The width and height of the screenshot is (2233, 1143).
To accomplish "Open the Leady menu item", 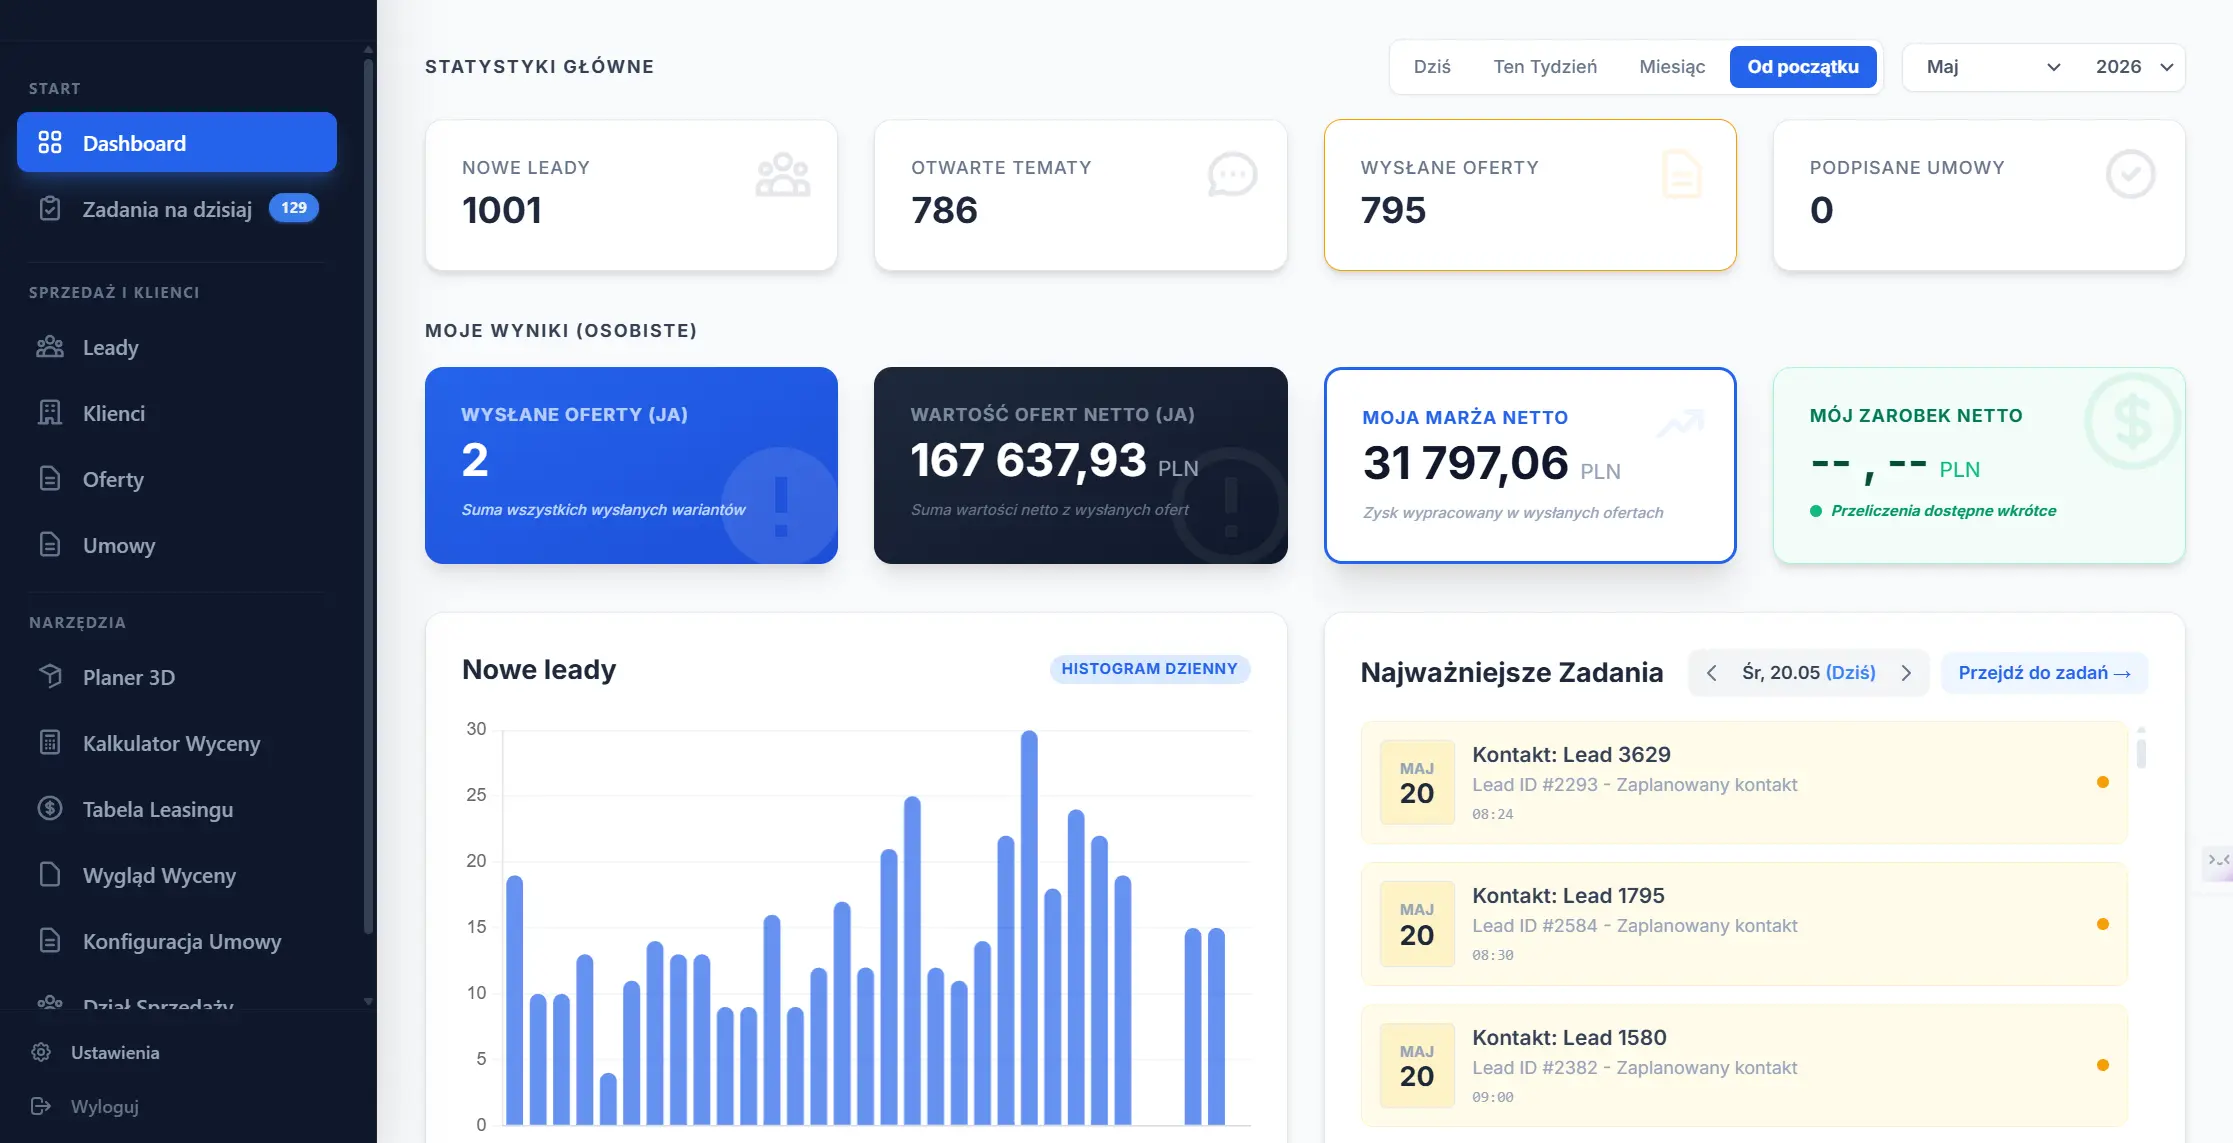I will pyautogui.click(x=177, y=347).
